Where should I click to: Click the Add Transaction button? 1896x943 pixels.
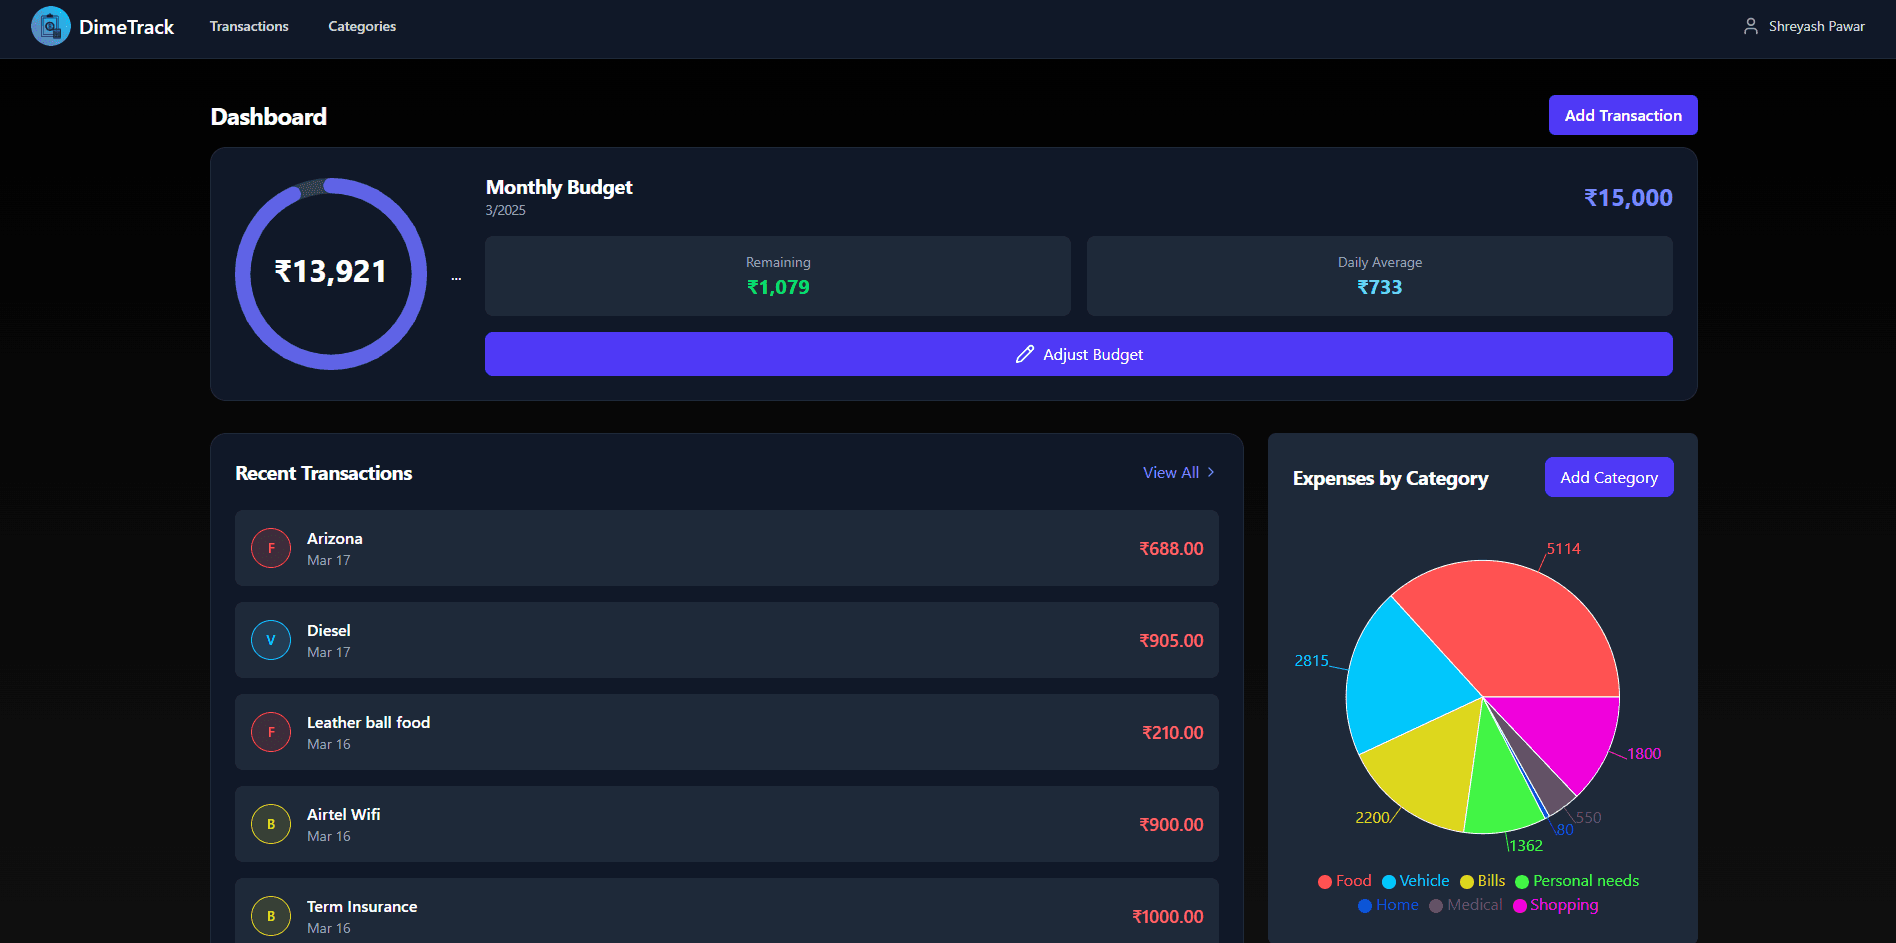(x=1622, y=115)
